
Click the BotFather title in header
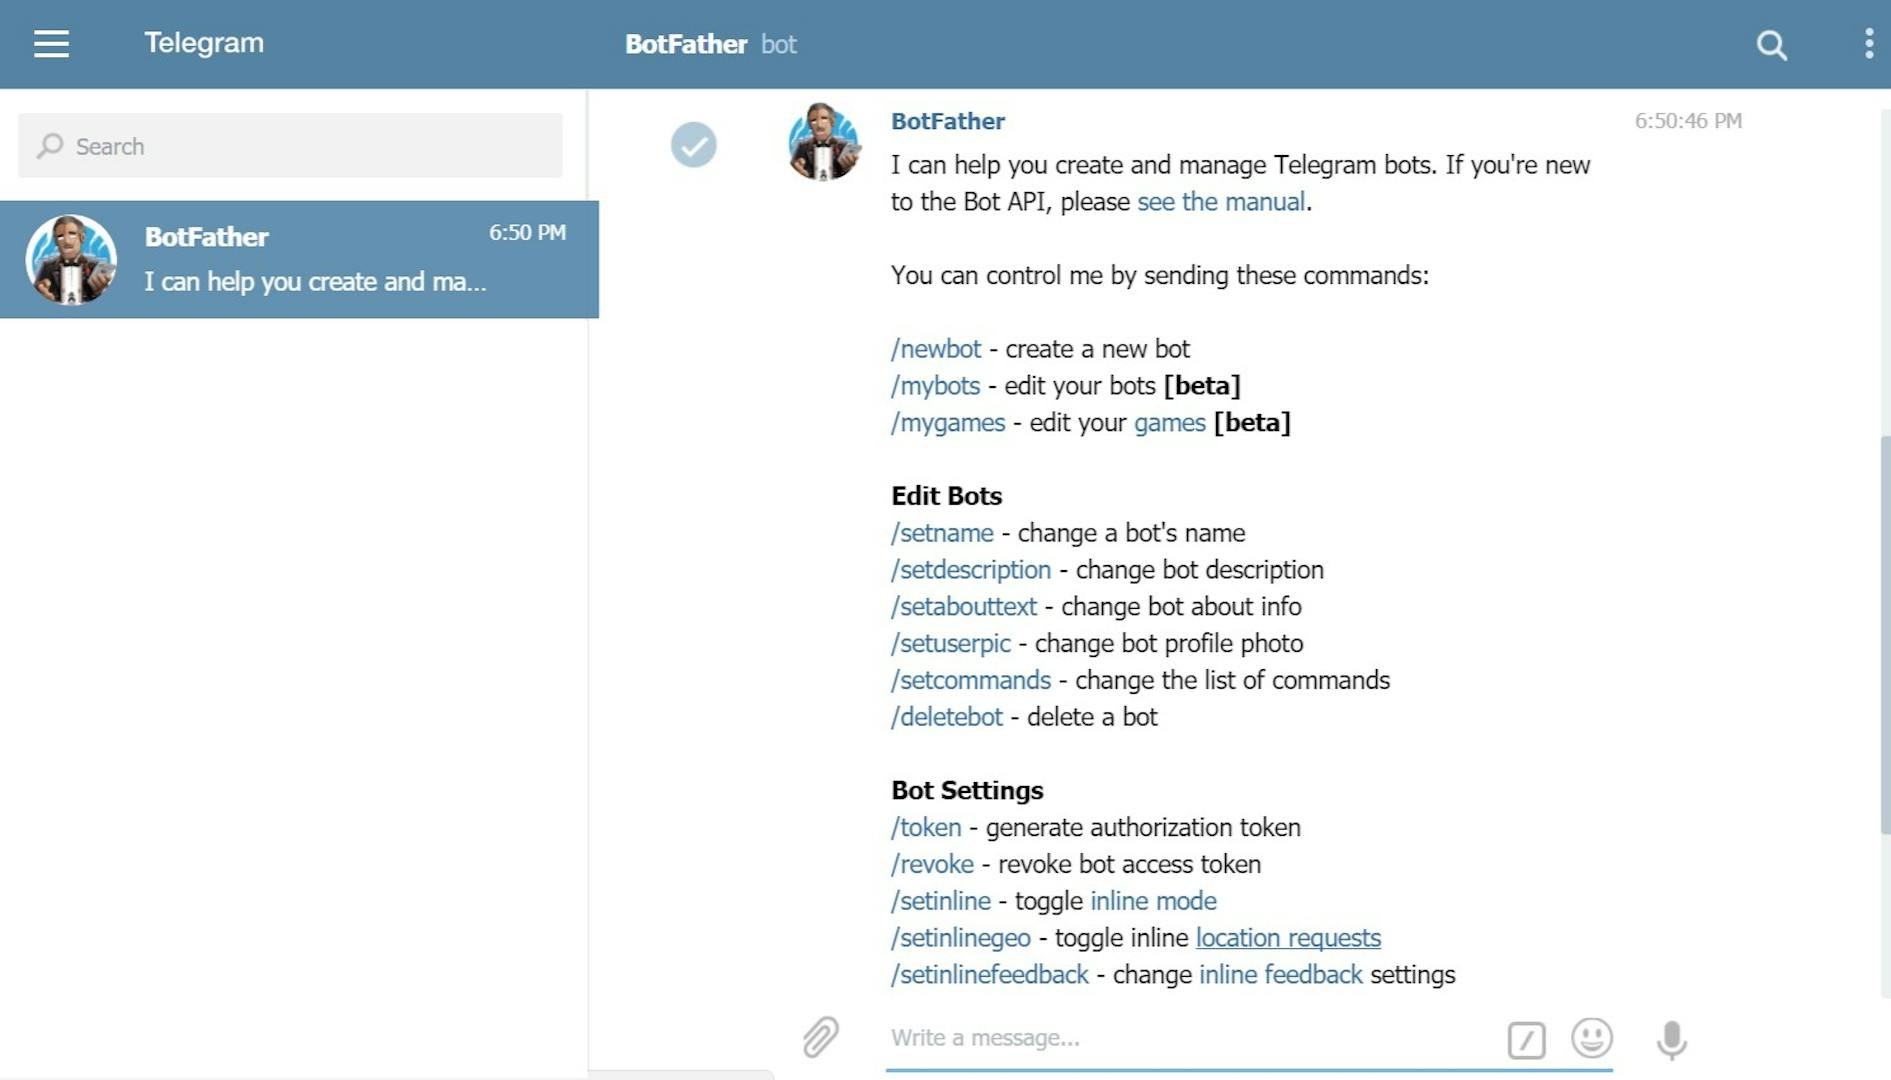pyautogui.click(x=686, y=45)
